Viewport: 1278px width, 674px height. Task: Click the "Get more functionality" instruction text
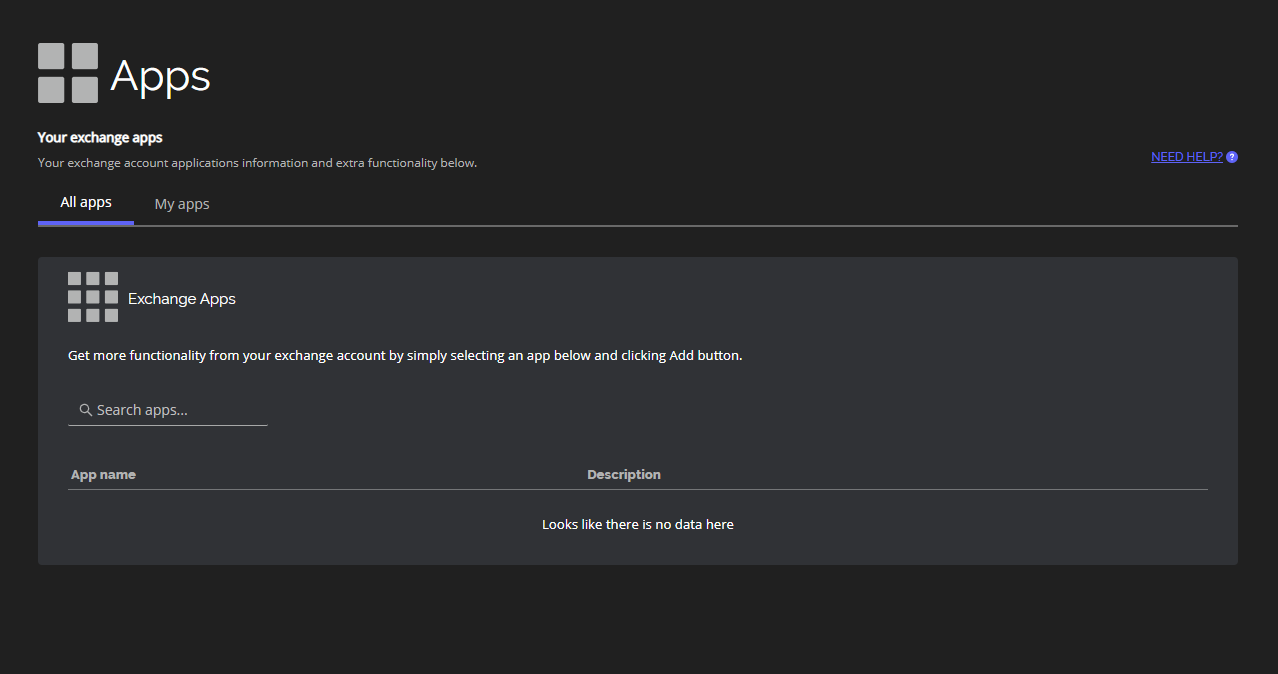point(405,355)
